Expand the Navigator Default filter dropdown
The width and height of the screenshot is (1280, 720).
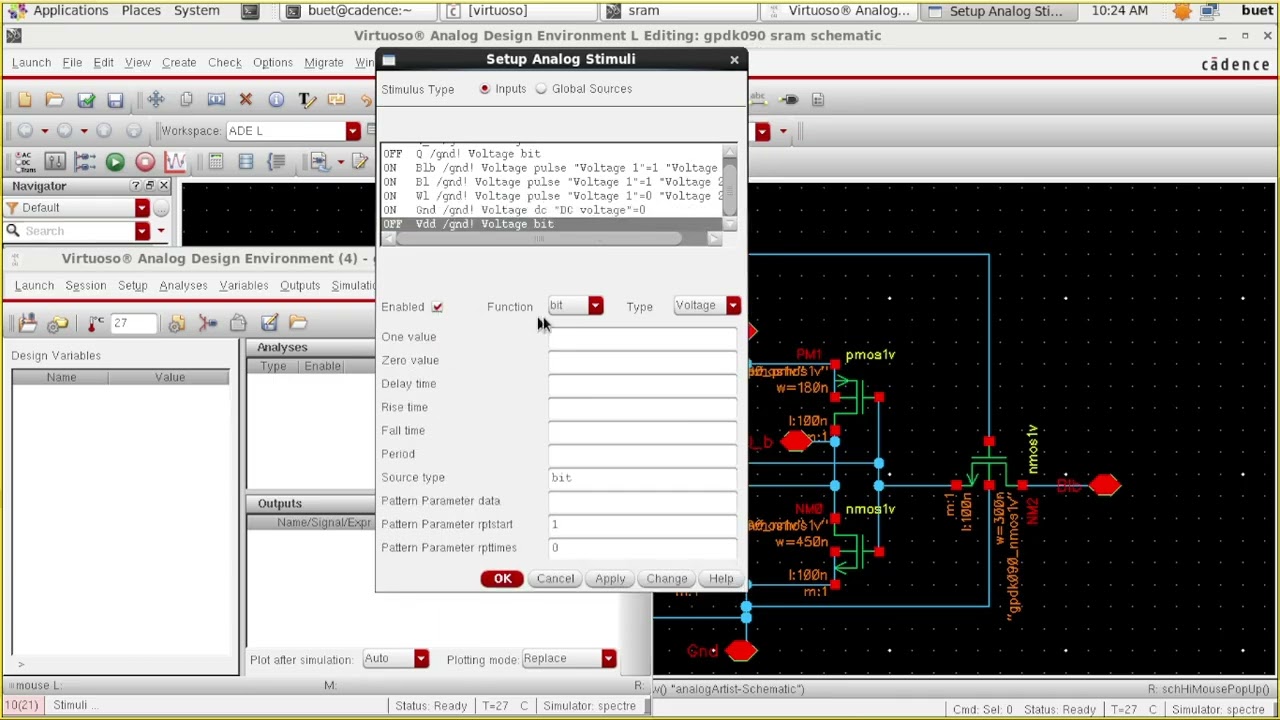(142, 208)
